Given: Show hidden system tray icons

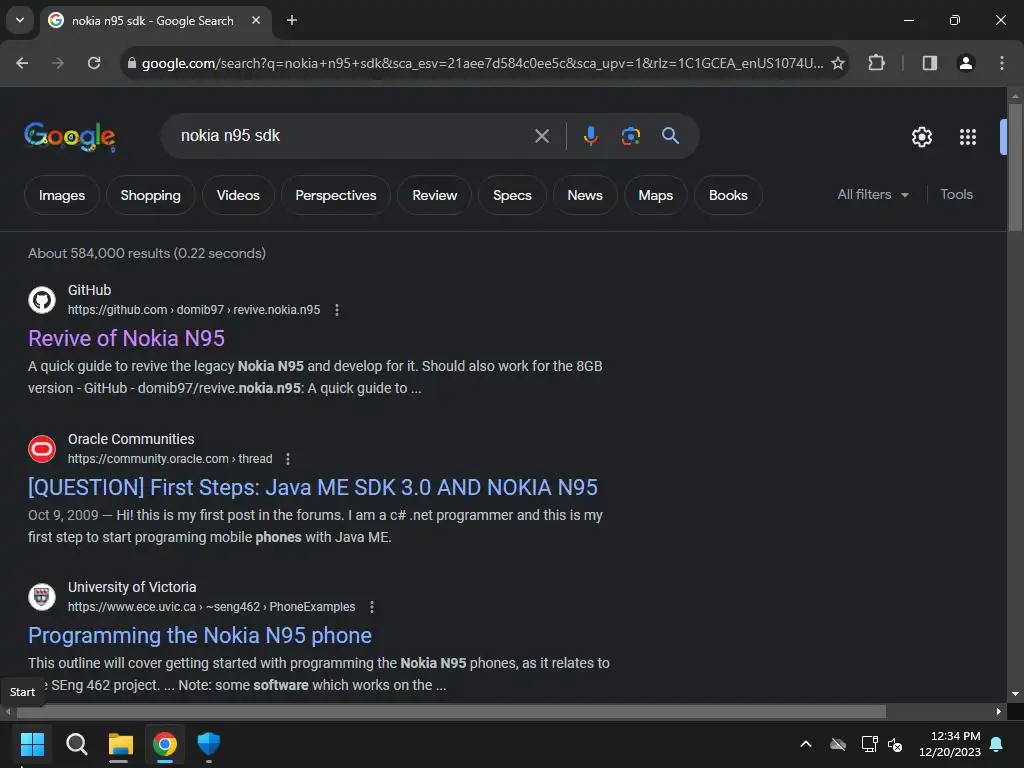Looking at the screenshot, I should coord(806,744).
